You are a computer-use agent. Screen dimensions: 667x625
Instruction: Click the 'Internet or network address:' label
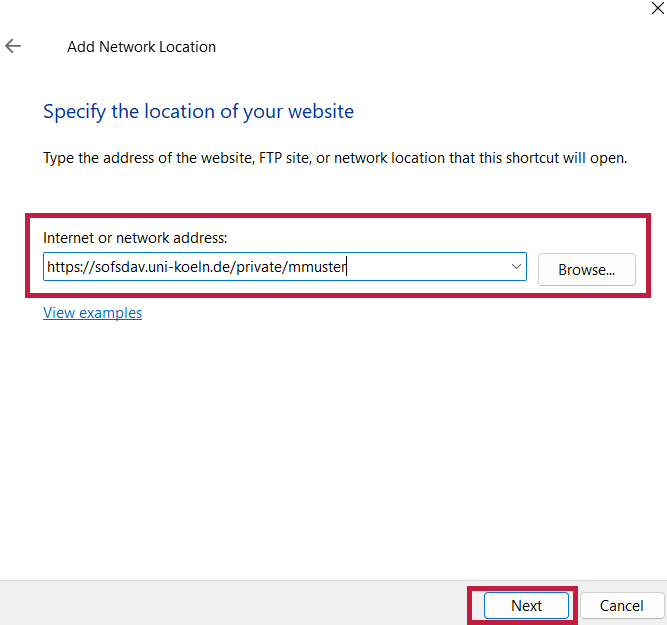coord(135,238)
